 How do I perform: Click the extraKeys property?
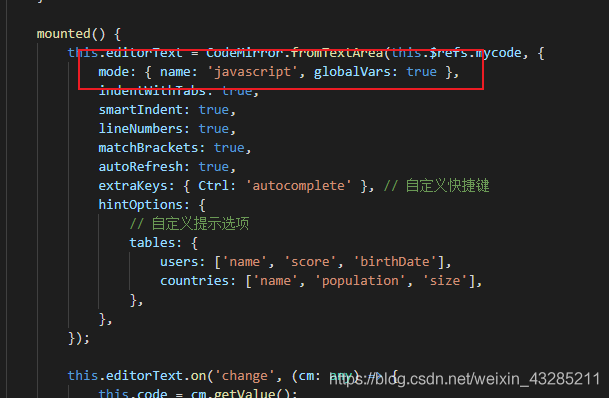[132, 186]
